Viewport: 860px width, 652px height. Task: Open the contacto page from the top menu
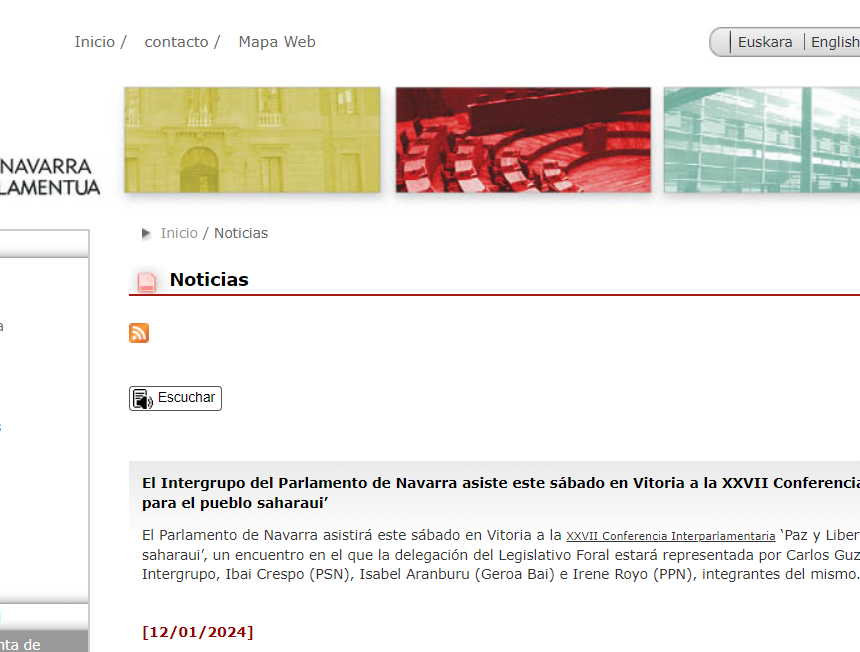[176, 42]
